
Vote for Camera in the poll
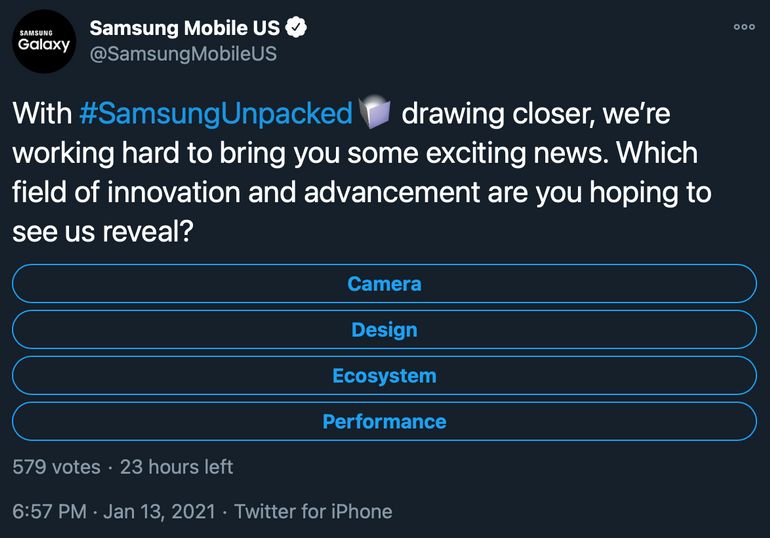coord(384,284)
